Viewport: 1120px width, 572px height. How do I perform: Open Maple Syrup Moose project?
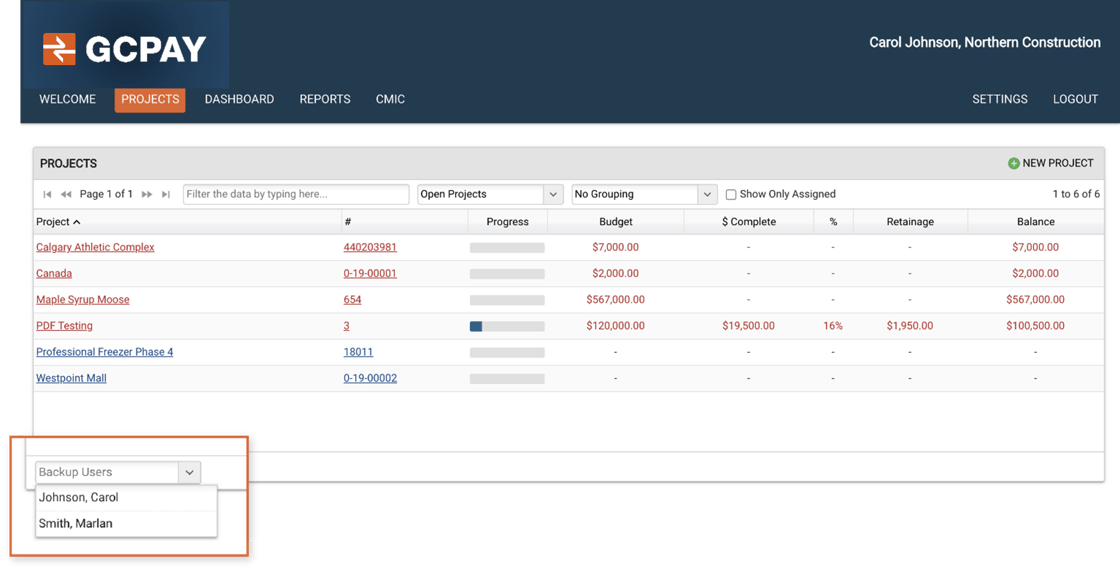point(83,300)
